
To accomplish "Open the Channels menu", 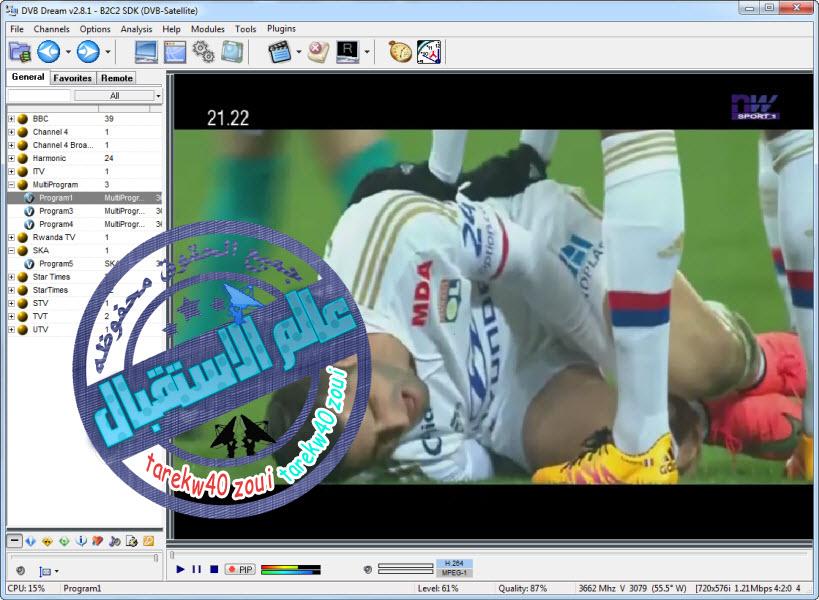I will point(51,29).
